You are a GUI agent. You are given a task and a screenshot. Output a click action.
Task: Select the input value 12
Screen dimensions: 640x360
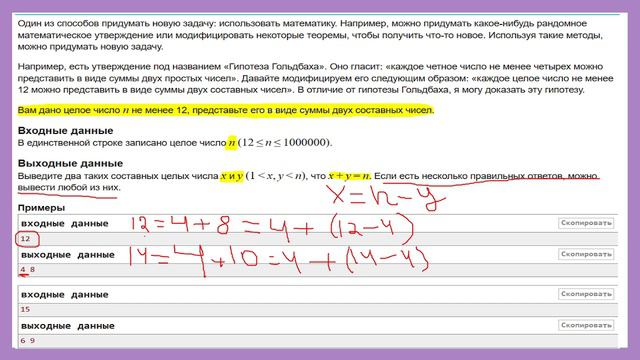(x=25, y=239)
